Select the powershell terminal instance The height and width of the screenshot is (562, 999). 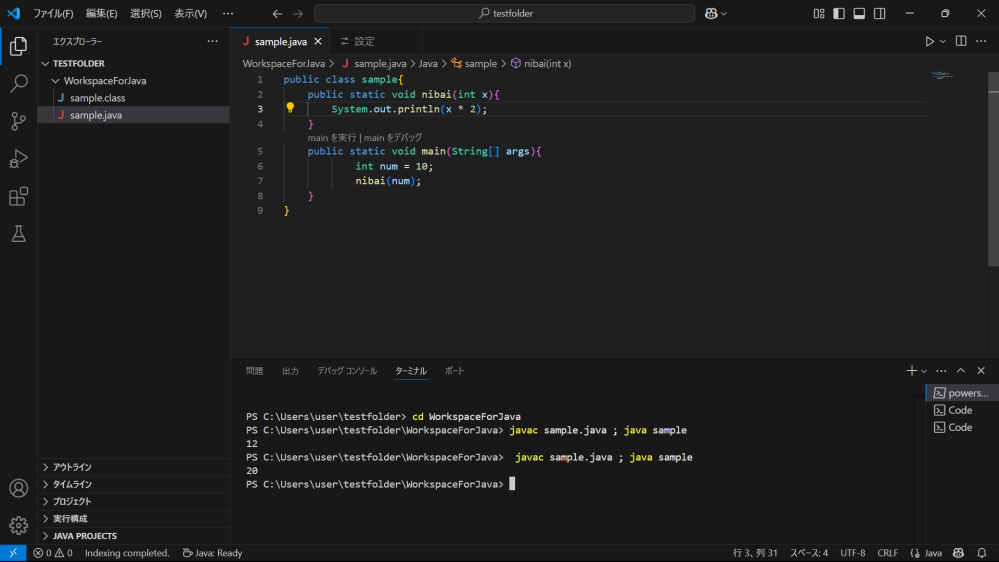pos(962,393)
